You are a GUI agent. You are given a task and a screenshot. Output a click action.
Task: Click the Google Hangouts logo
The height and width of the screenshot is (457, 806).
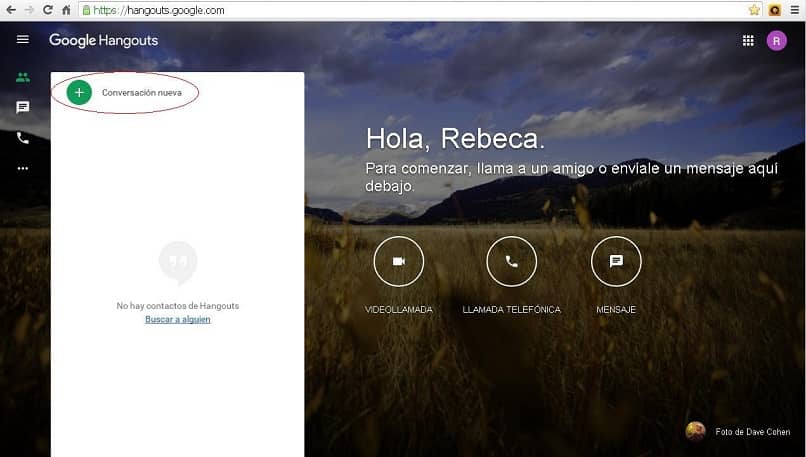click(x=104, y=41)
